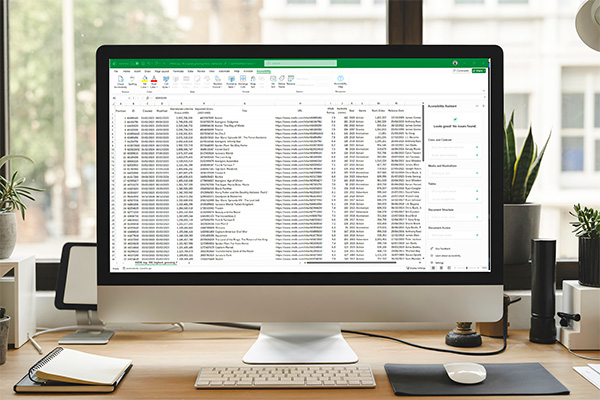Click the Share button
Screen dimensions: 600x400
pos(479,72)
